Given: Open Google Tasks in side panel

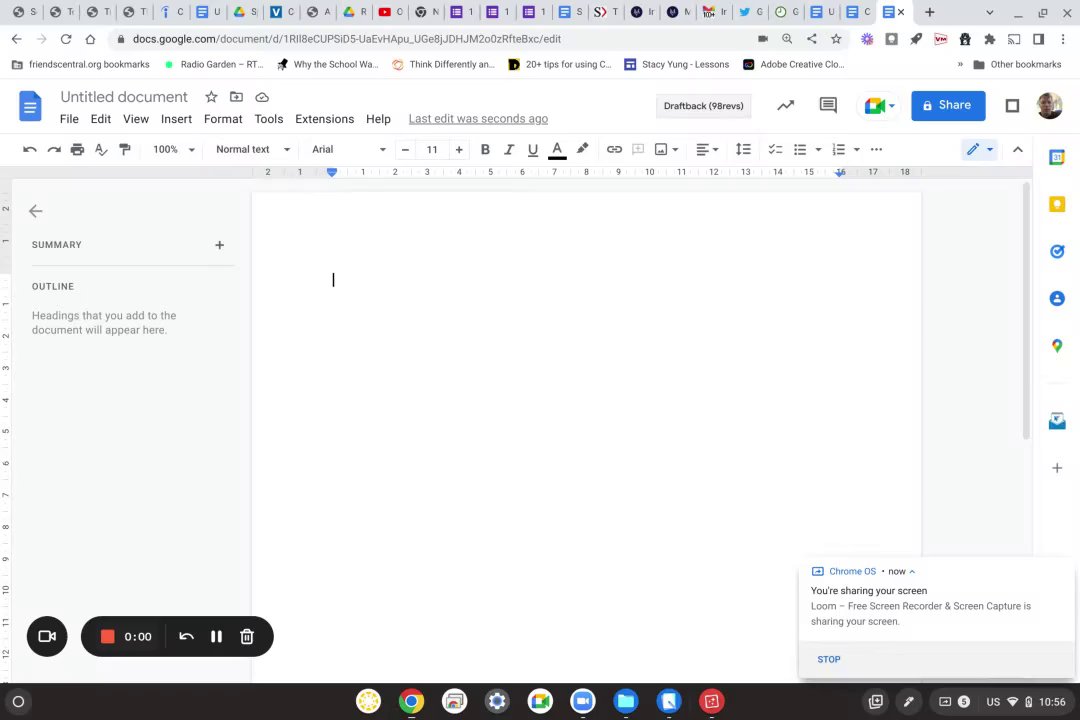Looking at the screenshot, I should coord(1057,251).
